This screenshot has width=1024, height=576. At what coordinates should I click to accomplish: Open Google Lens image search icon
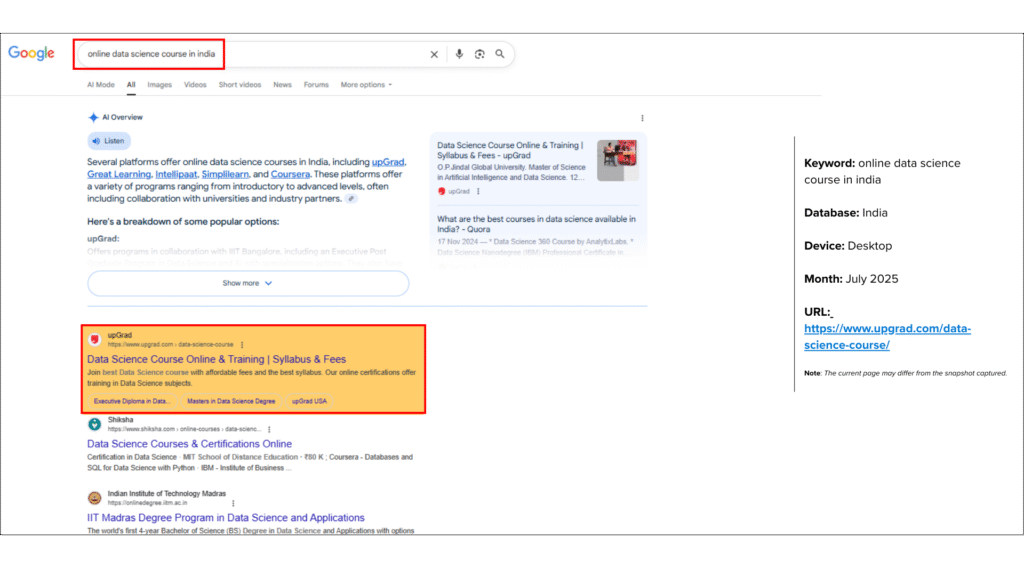[x=480, y=54]
